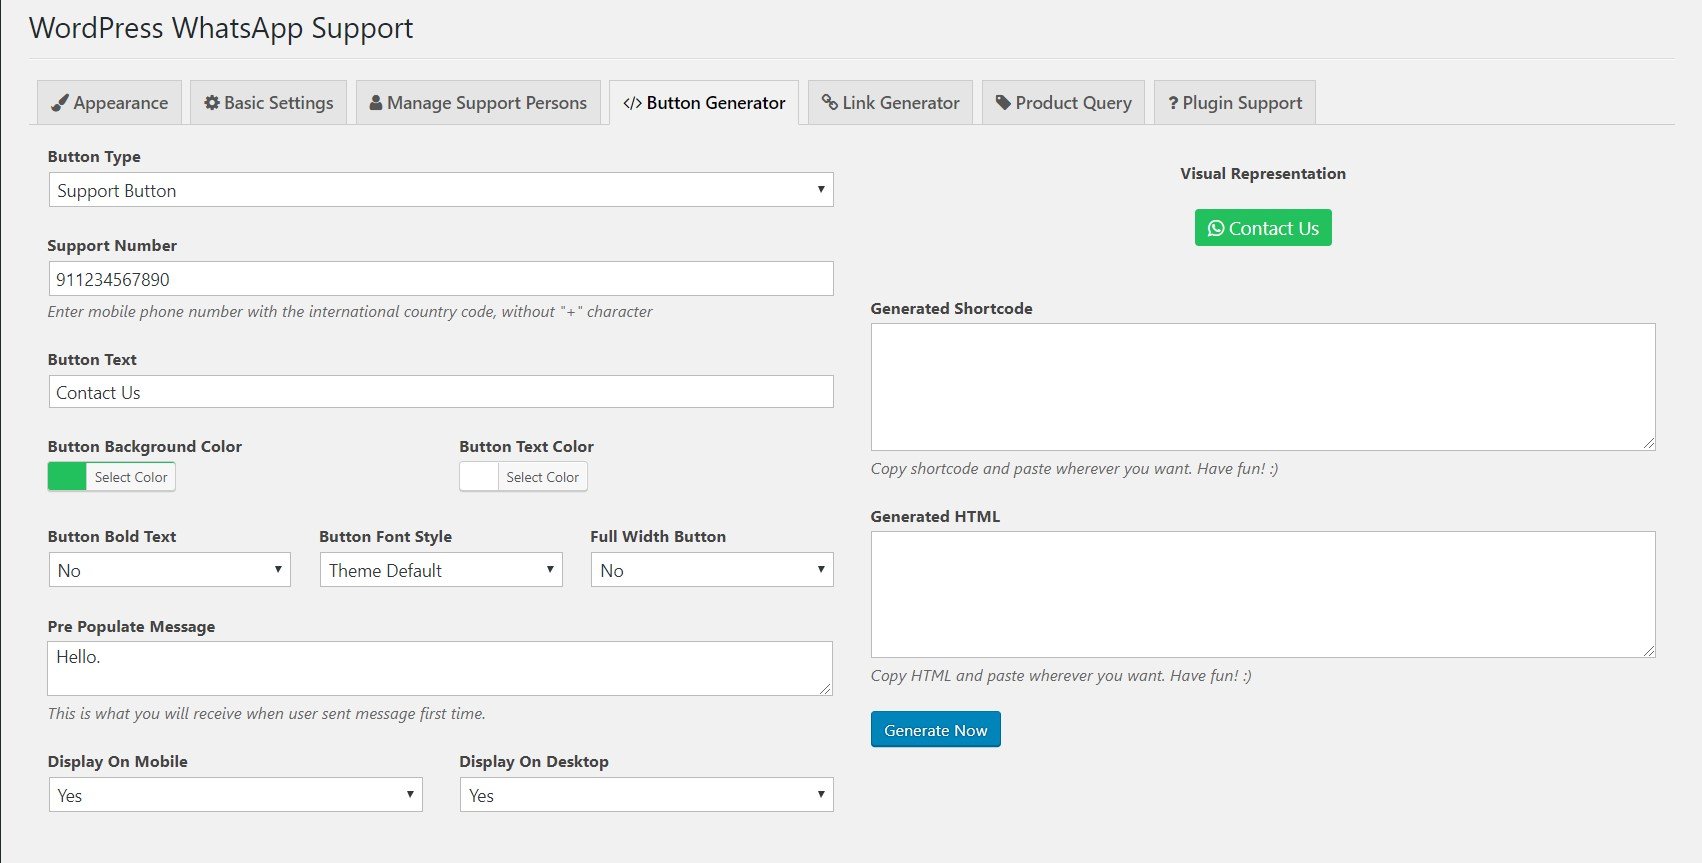
Task: Click the green Contact Us preview button
Action: (1263, 228)
